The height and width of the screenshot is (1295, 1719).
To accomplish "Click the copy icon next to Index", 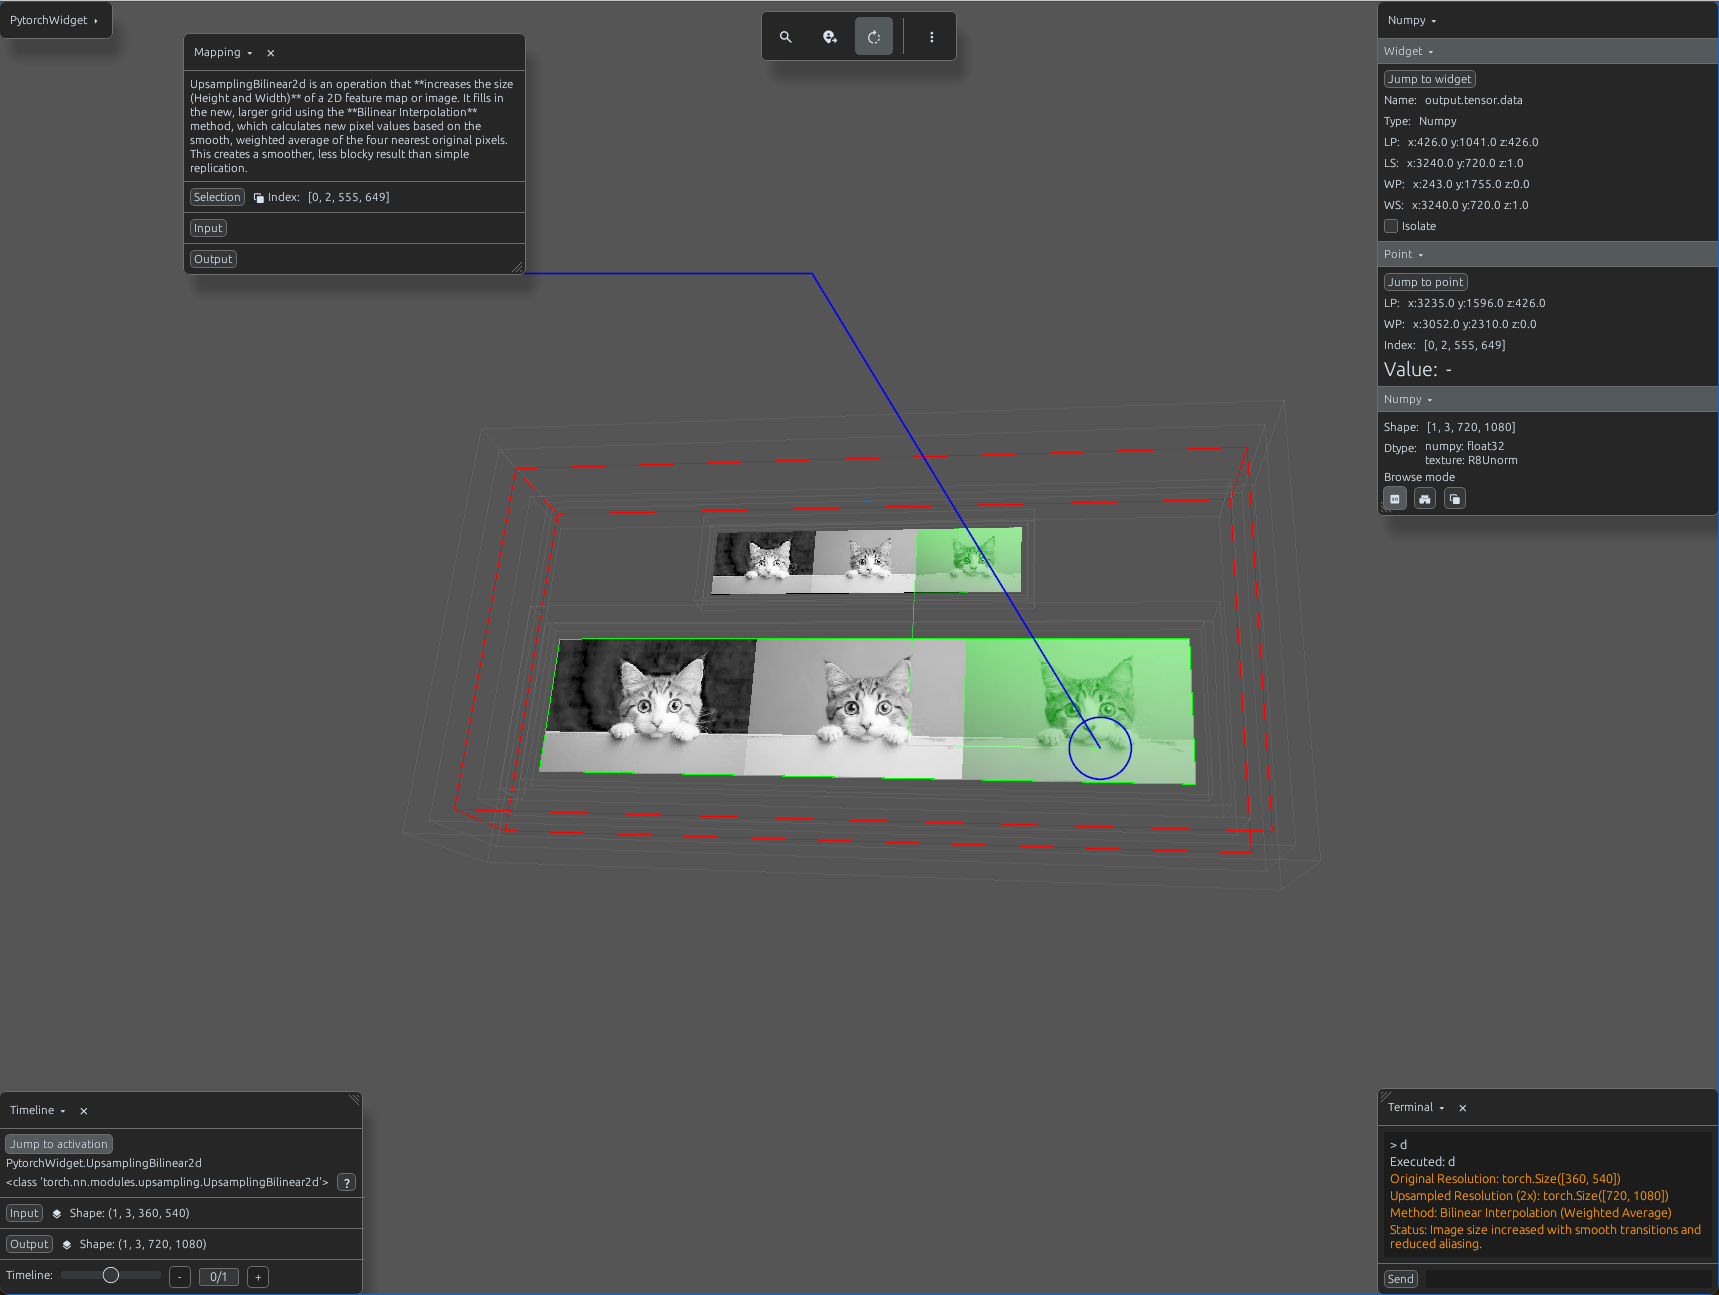I will (259, 198).
